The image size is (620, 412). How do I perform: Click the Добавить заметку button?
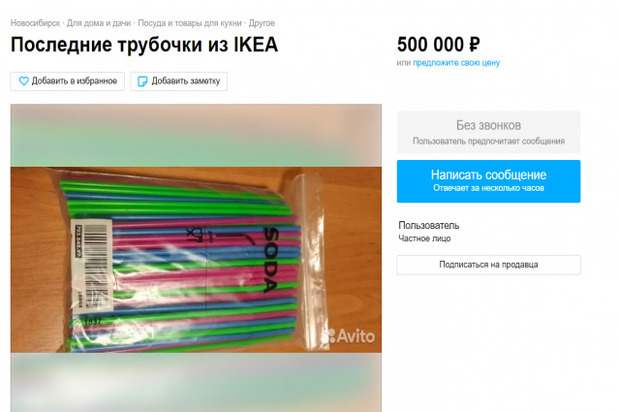(x=179, y=81)
